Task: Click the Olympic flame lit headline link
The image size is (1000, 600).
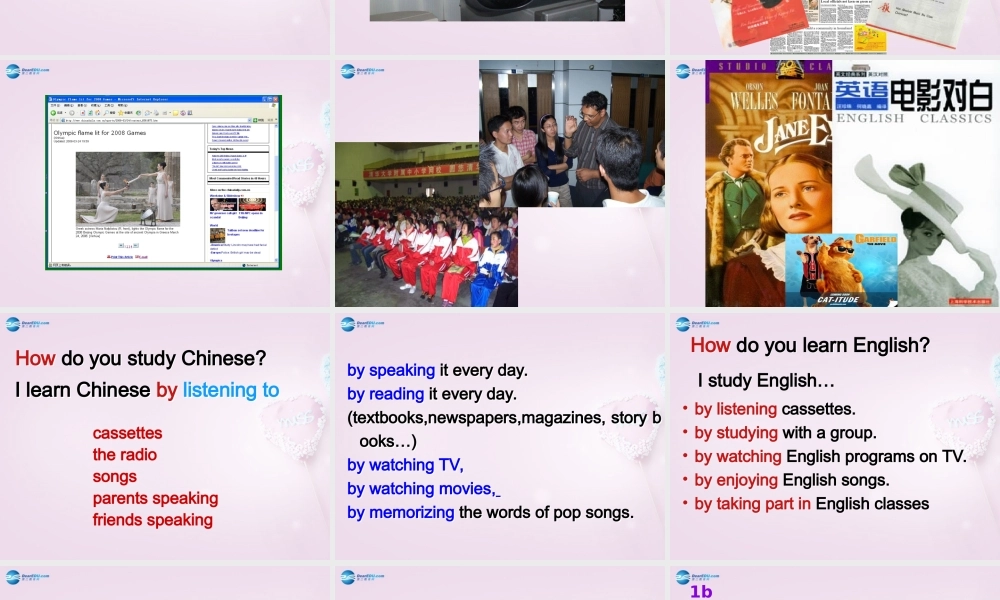Action: [98, 133]
